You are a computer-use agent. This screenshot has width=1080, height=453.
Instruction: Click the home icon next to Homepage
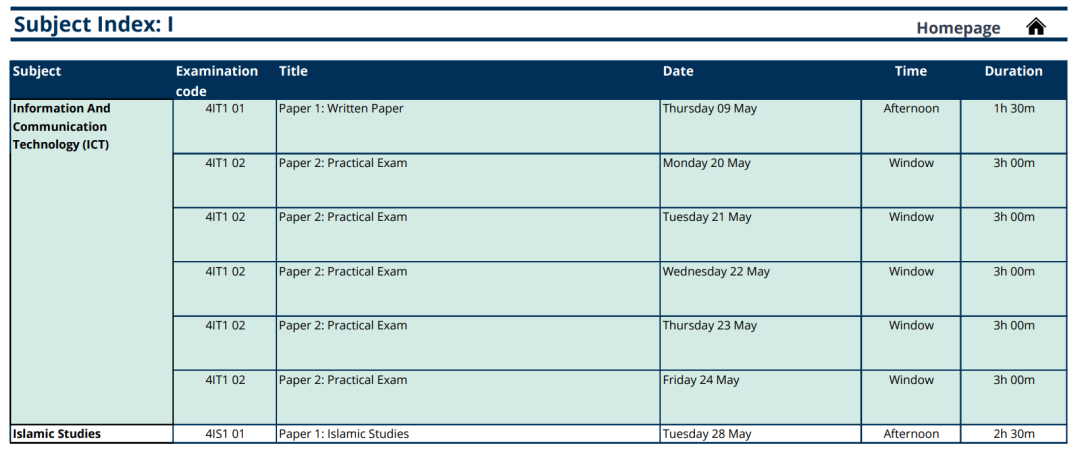pyautogui.click(x=1035, y=27)
